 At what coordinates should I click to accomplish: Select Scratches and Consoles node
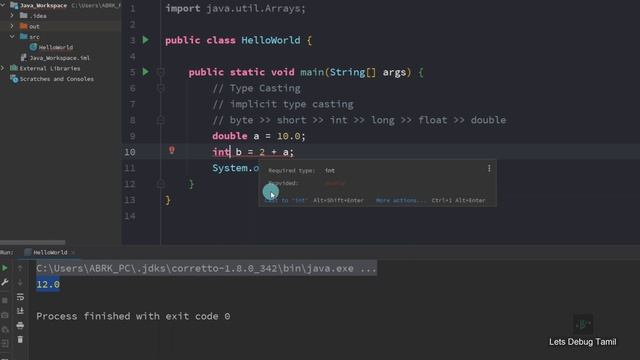coord(57,79)
